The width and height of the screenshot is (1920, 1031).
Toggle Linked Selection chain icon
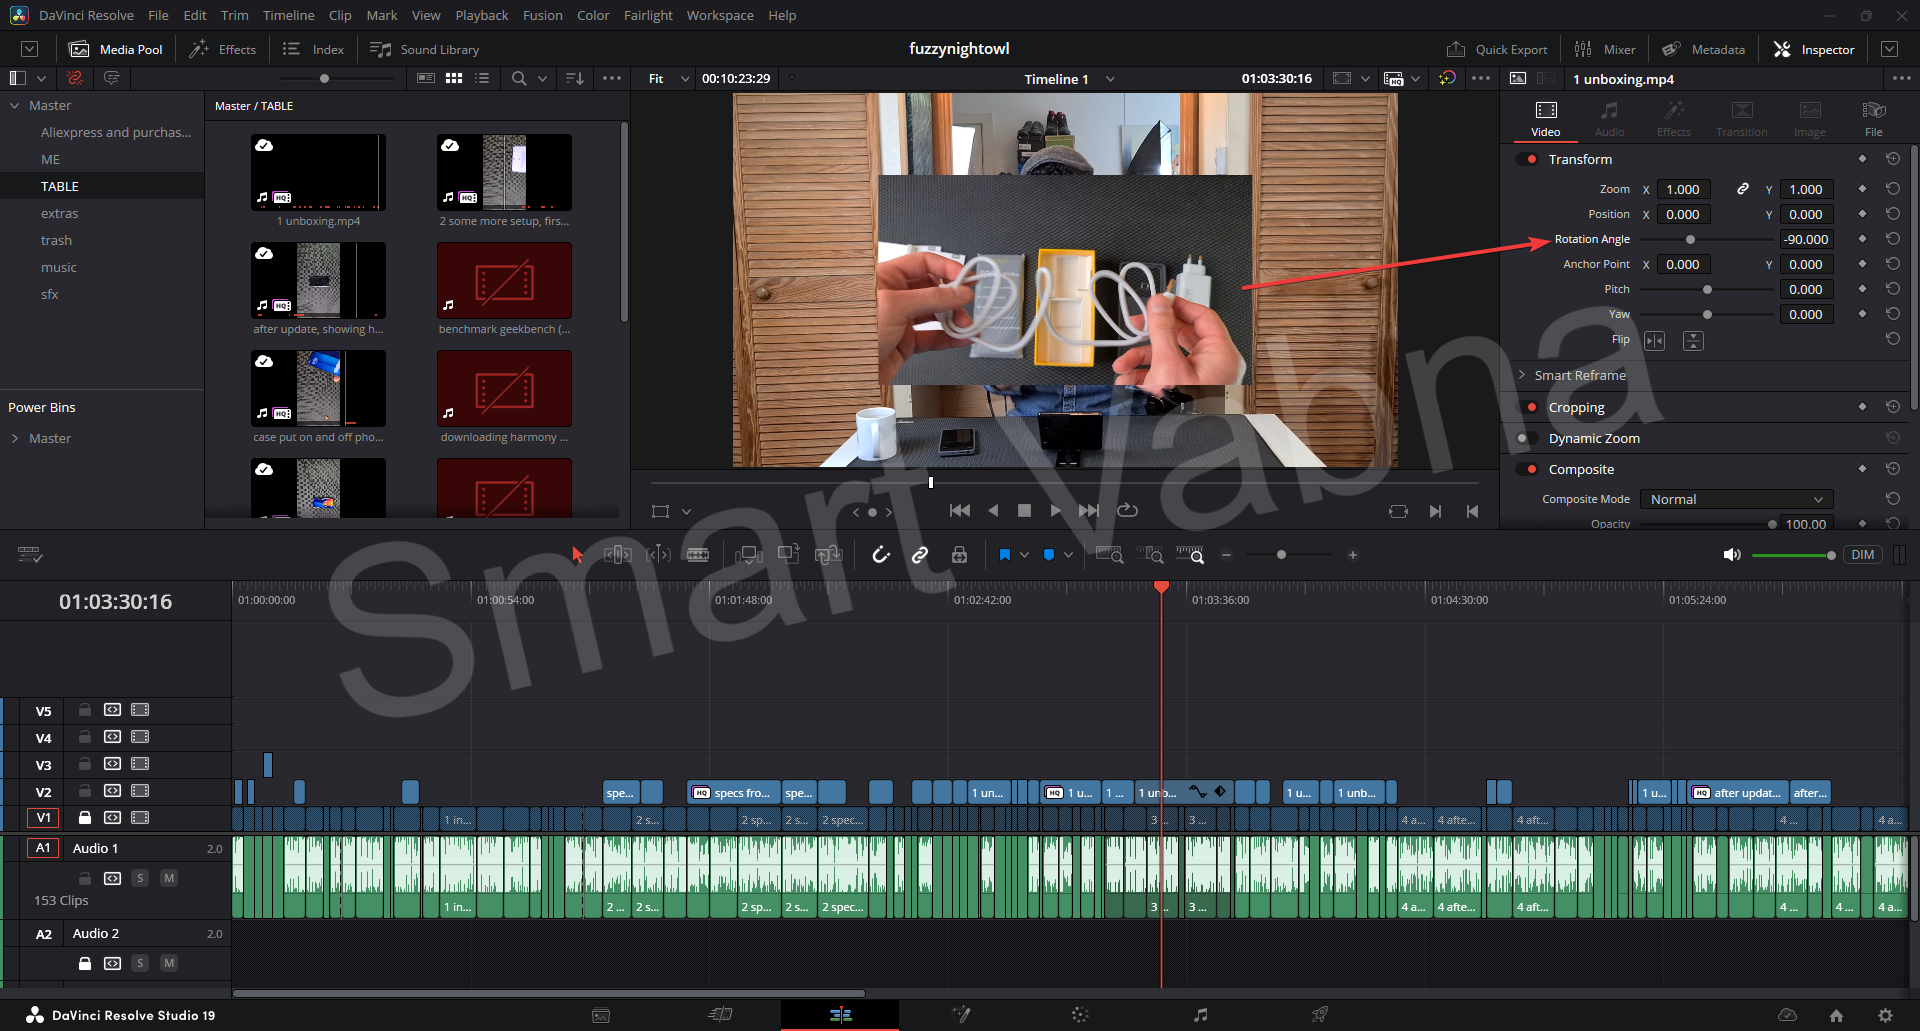[x=920, y=555]
